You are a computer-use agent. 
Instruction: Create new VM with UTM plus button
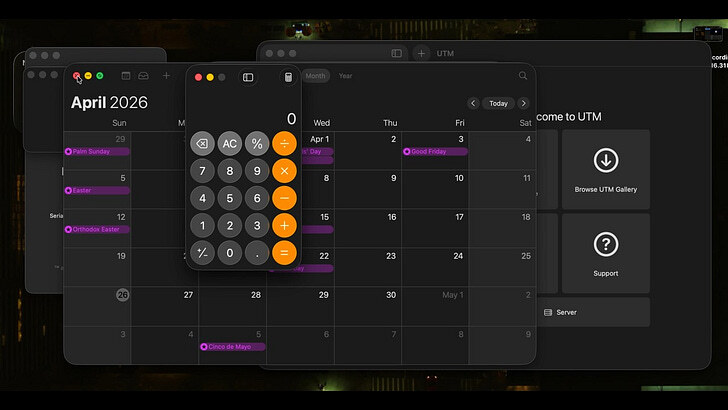click(x=421, y=53)
